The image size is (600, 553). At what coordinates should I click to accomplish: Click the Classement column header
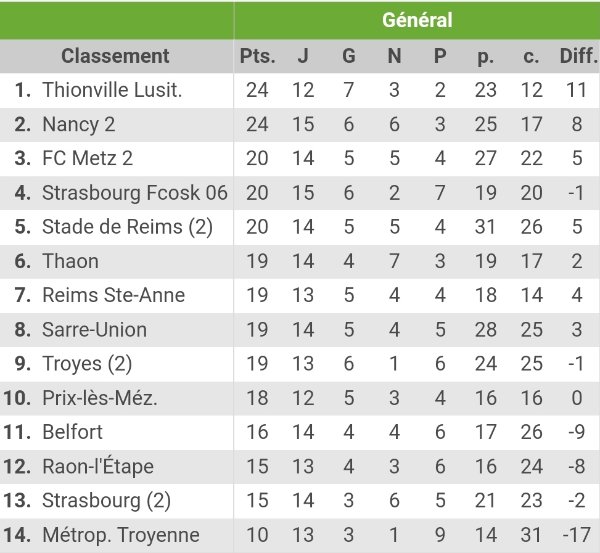tap(115, 56)
